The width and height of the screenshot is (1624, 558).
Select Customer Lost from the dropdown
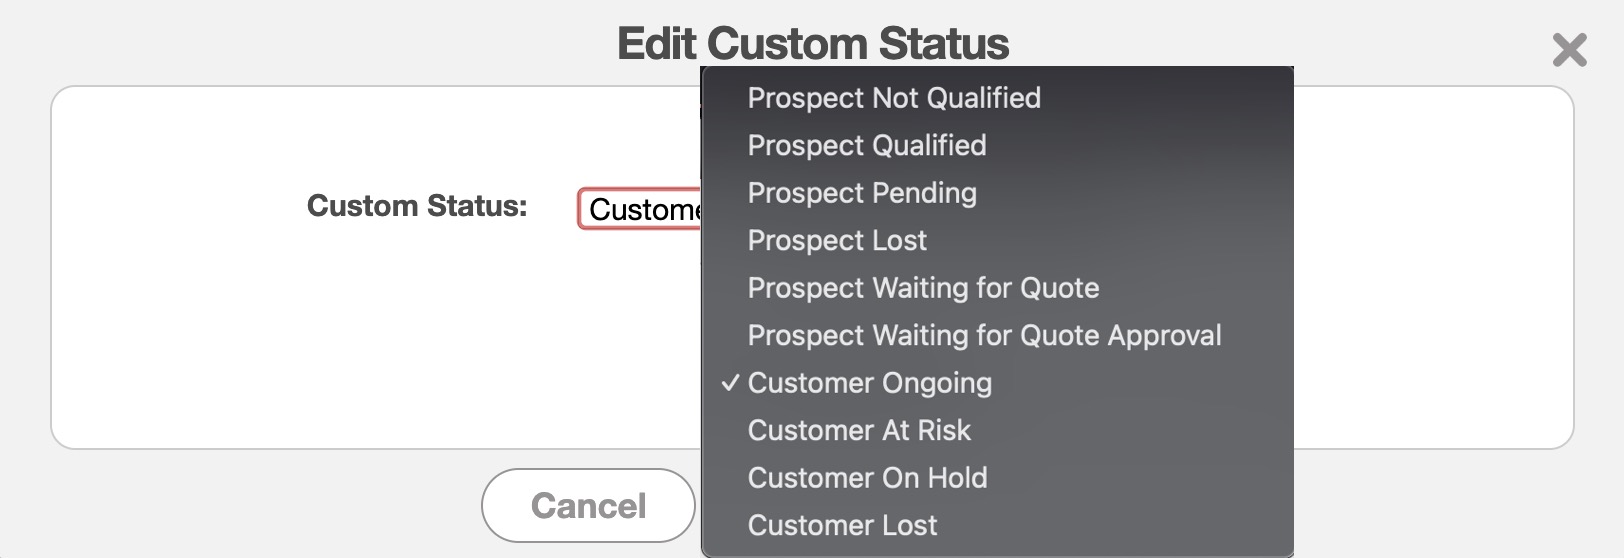tap(842, 526)
